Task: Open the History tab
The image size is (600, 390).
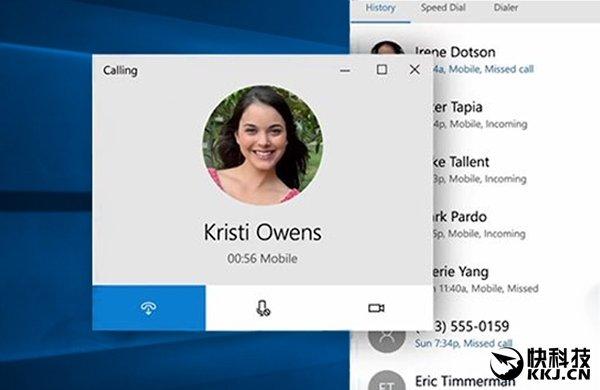Action: point(380,8)
